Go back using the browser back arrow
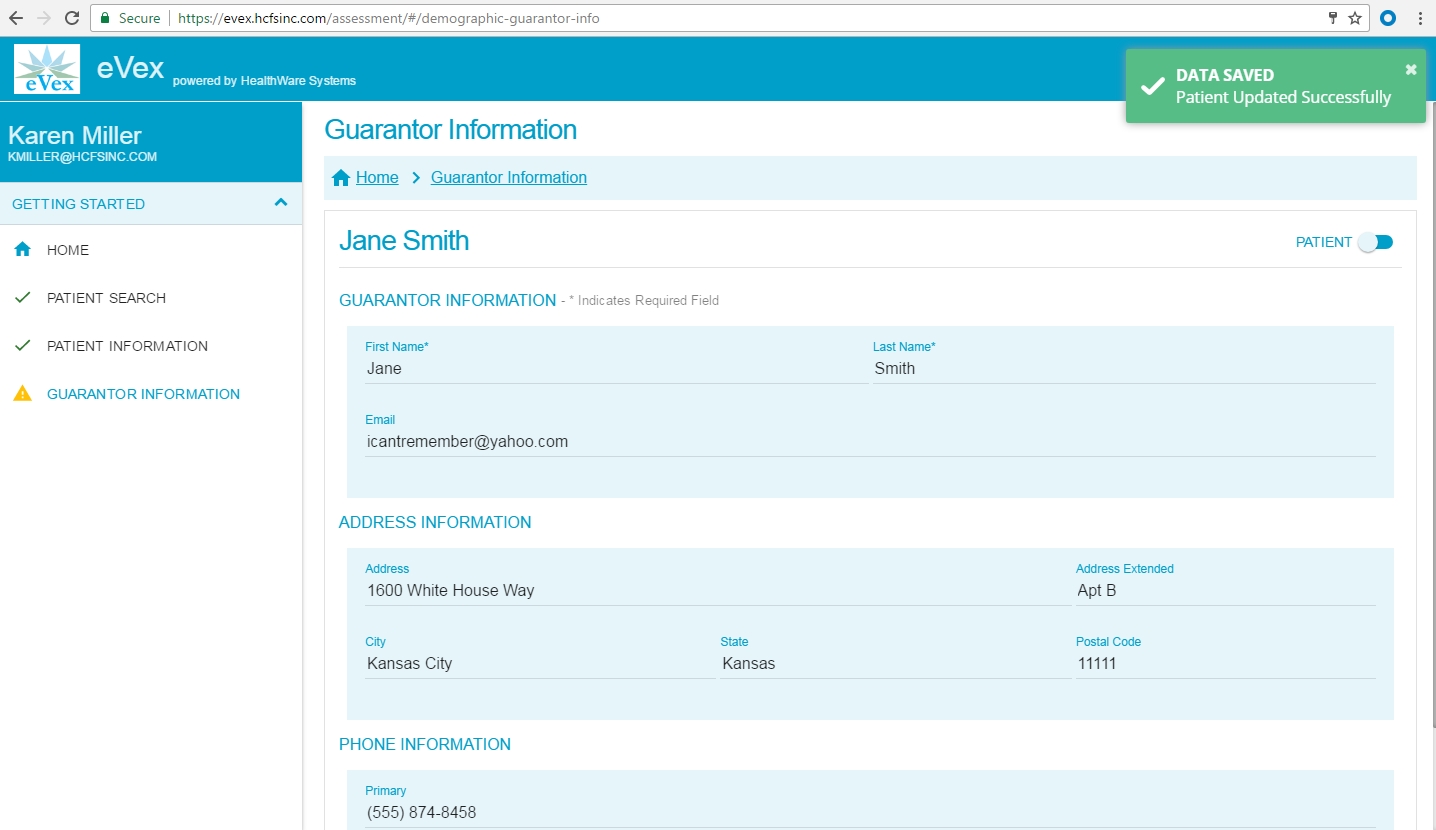Image resolution: width=1436 pixels, height=830 pixels. point(16,18)
